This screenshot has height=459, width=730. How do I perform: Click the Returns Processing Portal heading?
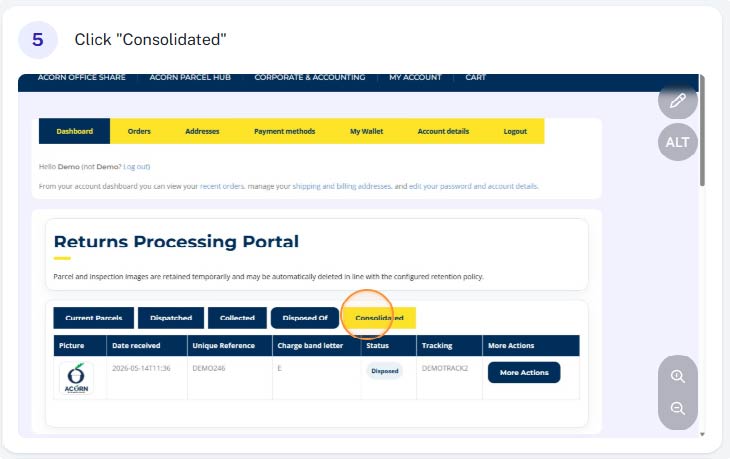tap(176, 242)
